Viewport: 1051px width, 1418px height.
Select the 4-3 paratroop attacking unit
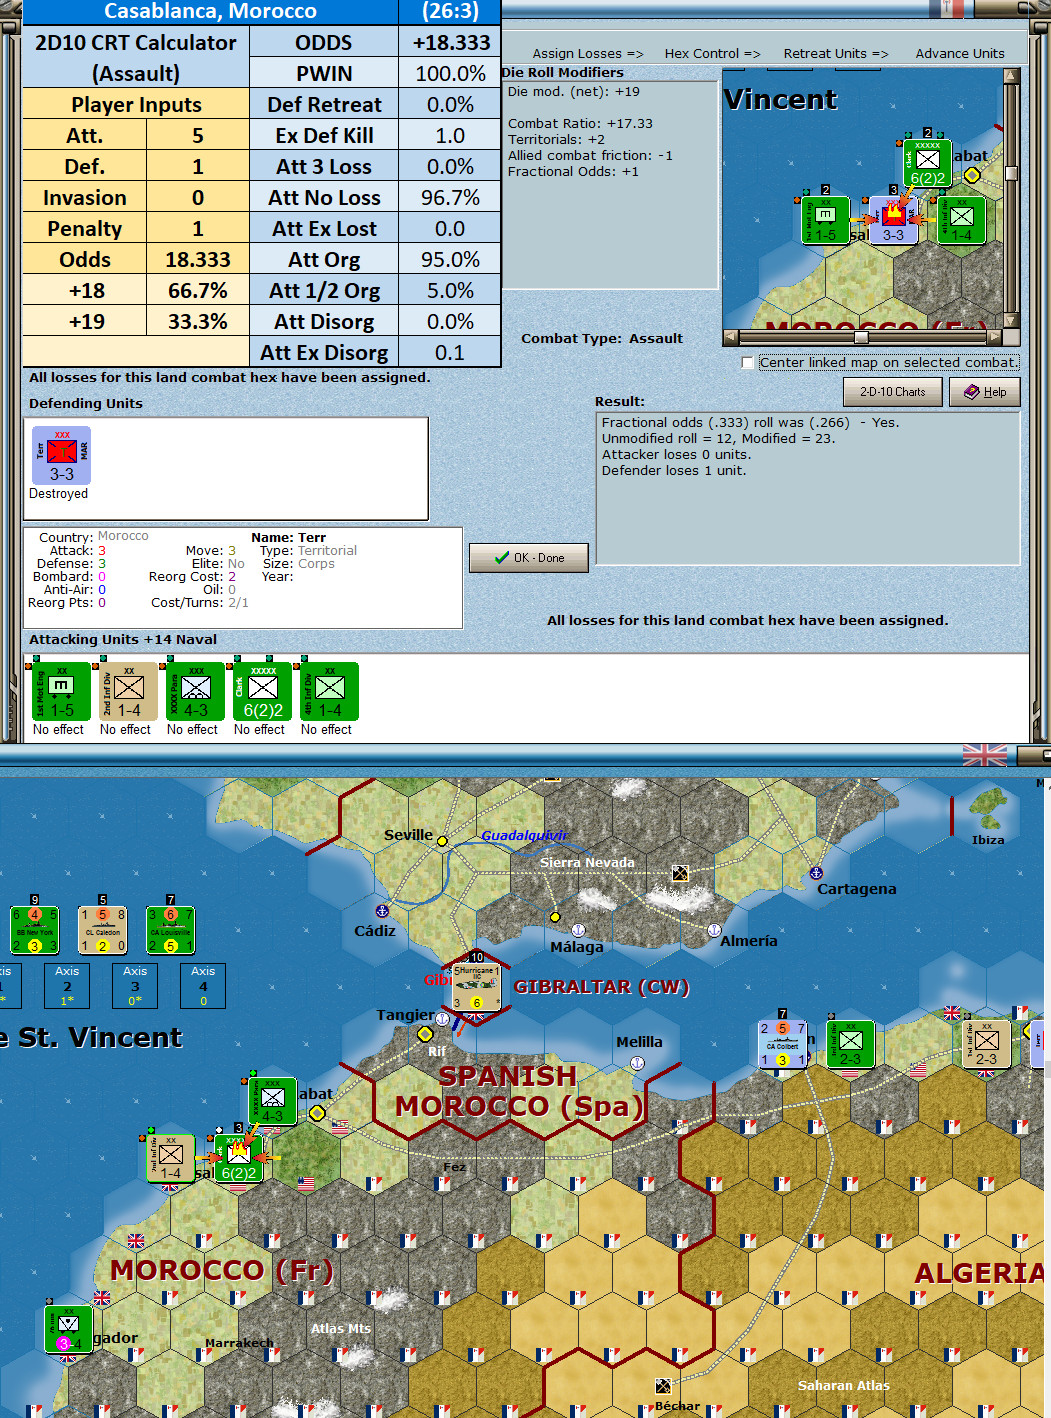tap(196, 691)
